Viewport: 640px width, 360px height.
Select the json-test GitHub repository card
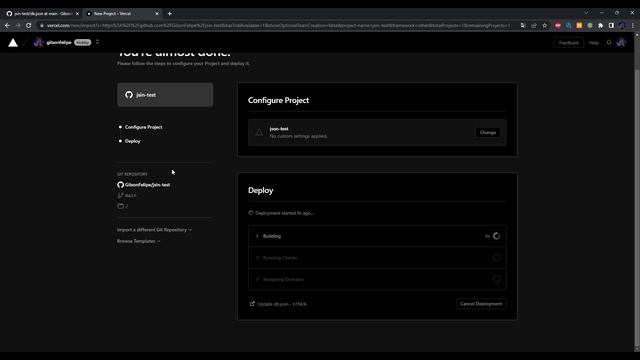(165, 95)
